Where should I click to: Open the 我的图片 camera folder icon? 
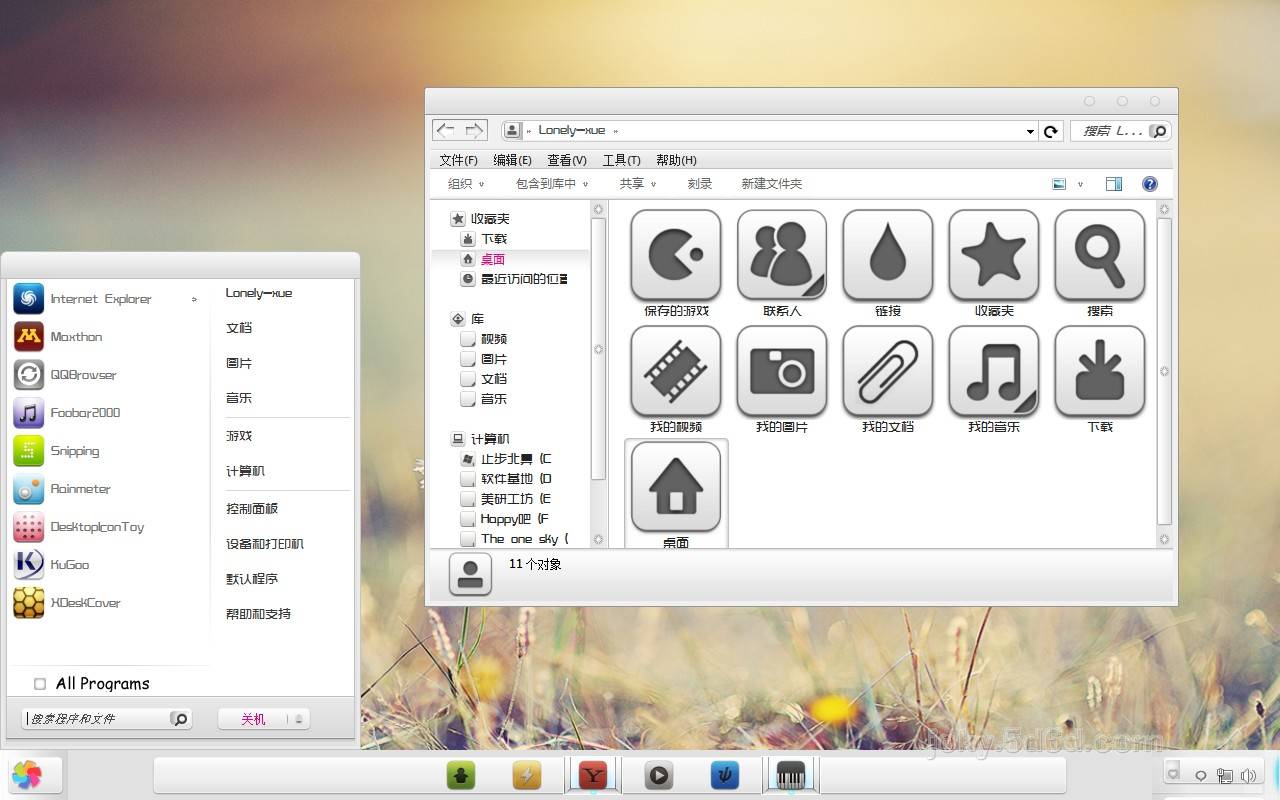click(782, 371)
